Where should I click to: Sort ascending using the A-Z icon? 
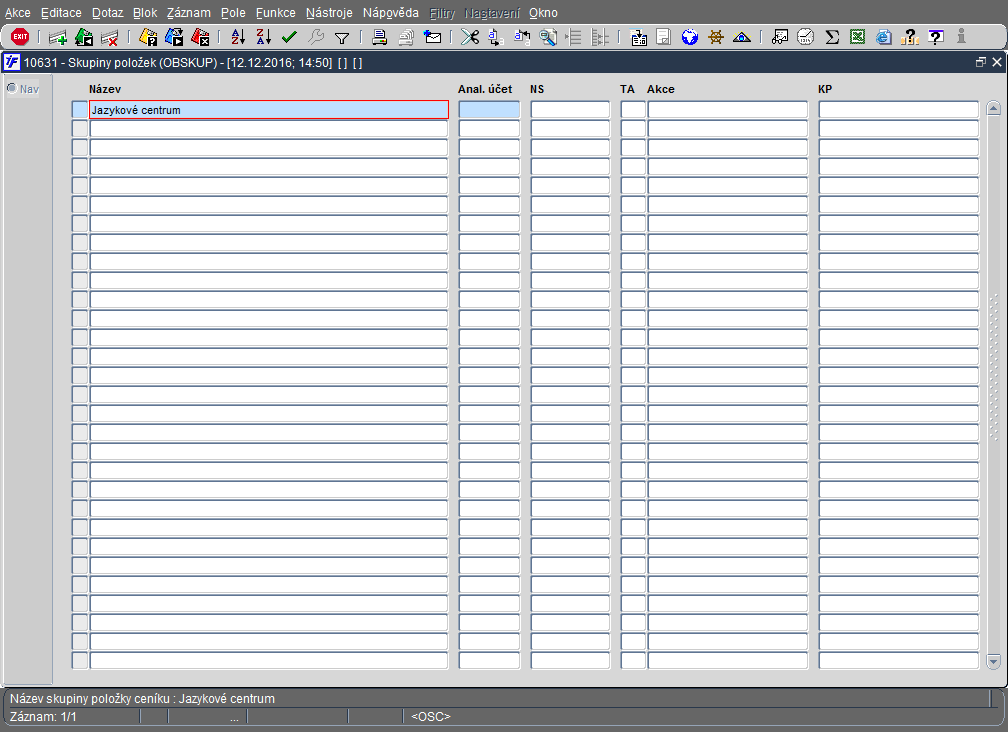coord(238,37)
